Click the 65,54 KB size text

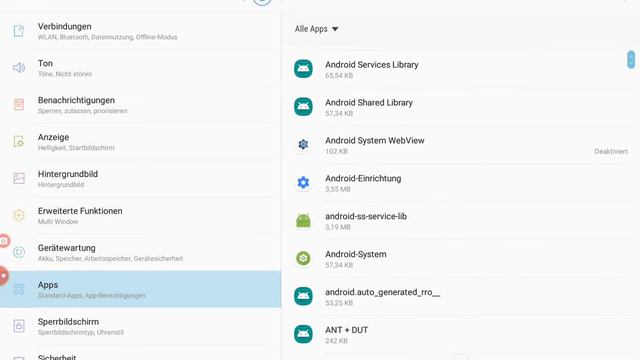coord(339,76)
